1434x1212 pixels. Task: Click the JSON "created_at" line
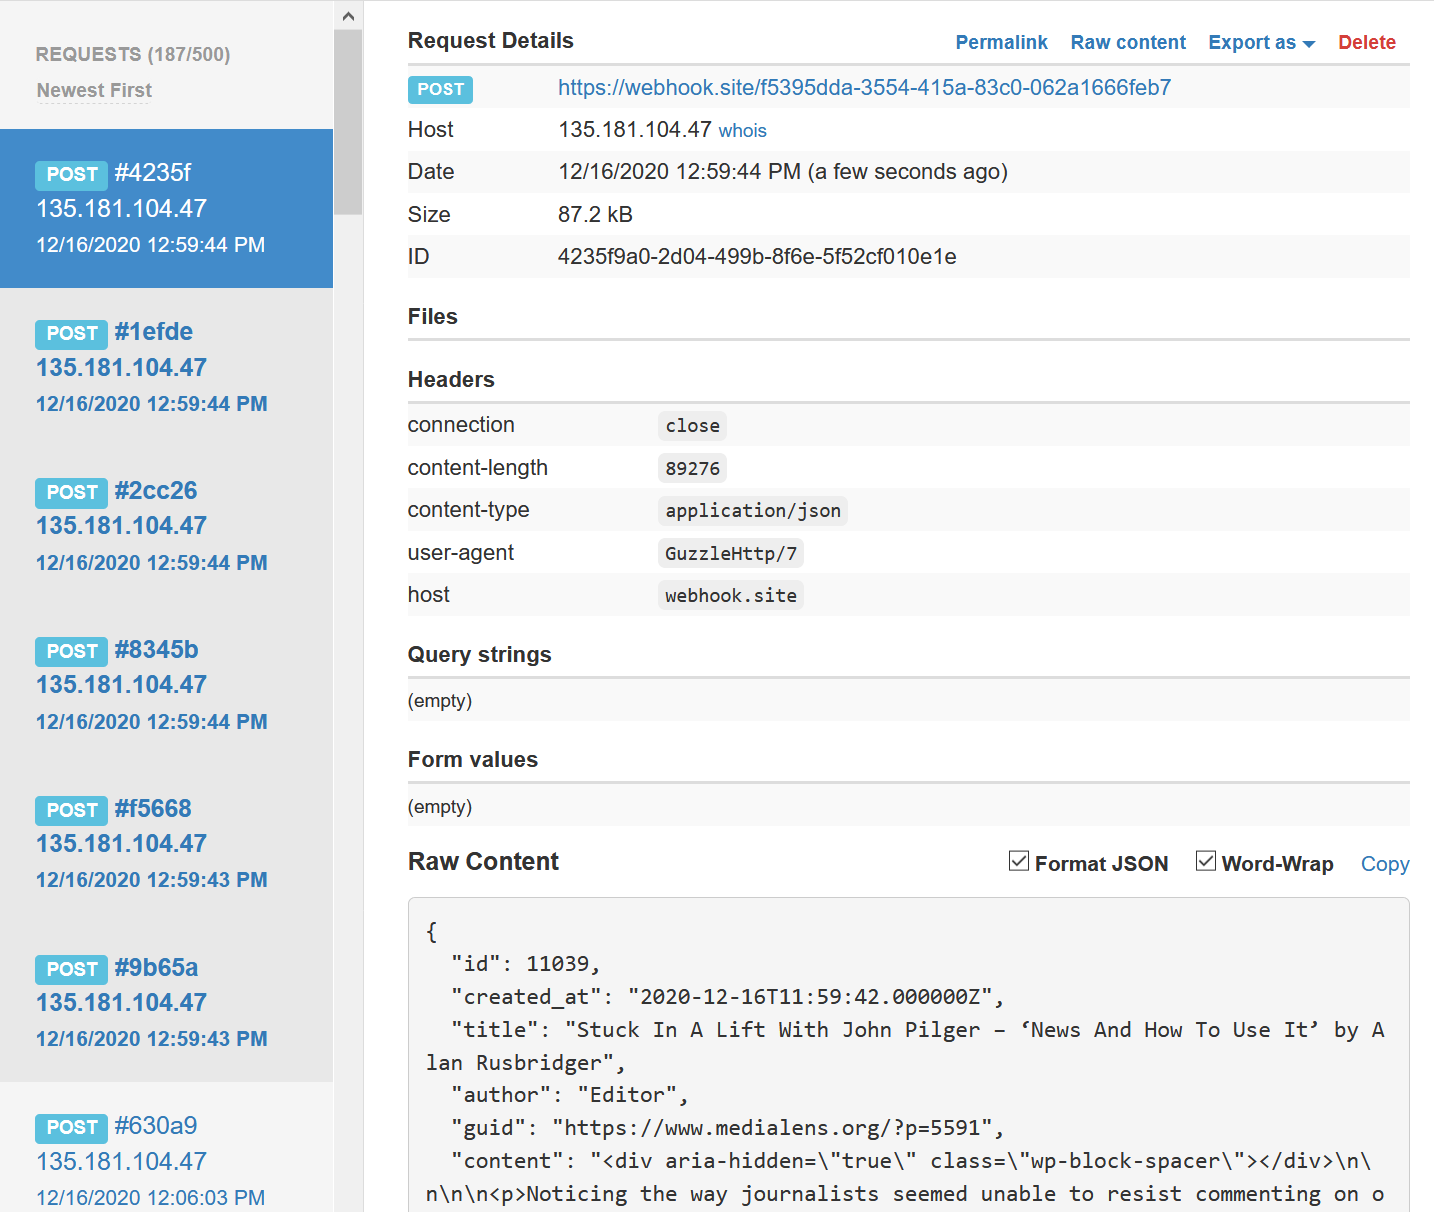pyautogui.click(x=727, y=997)
